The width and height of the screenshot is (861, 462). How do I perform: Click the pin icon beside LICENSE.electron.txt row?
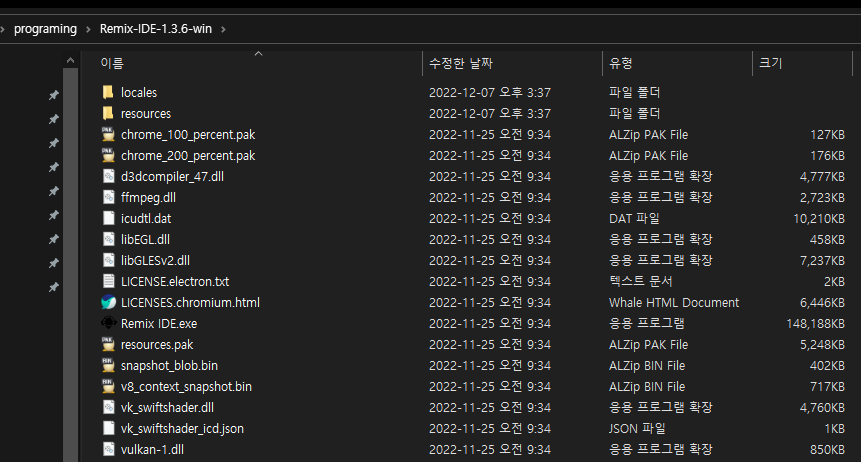53,287
